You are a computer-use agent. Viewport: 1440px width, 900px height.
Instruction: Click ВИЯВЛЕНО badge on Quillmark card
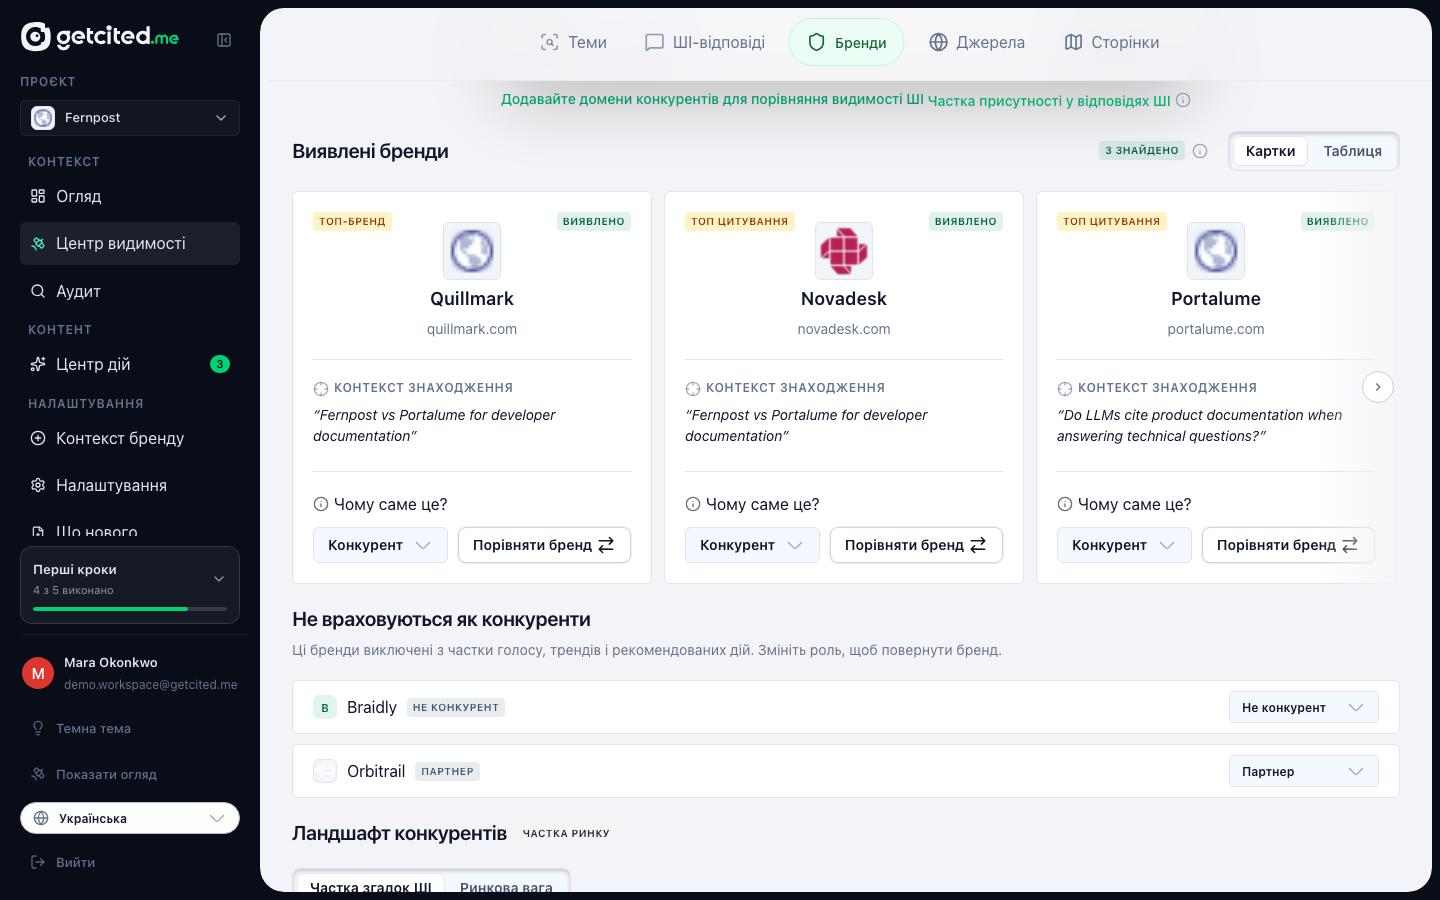(x=594, y=221)
